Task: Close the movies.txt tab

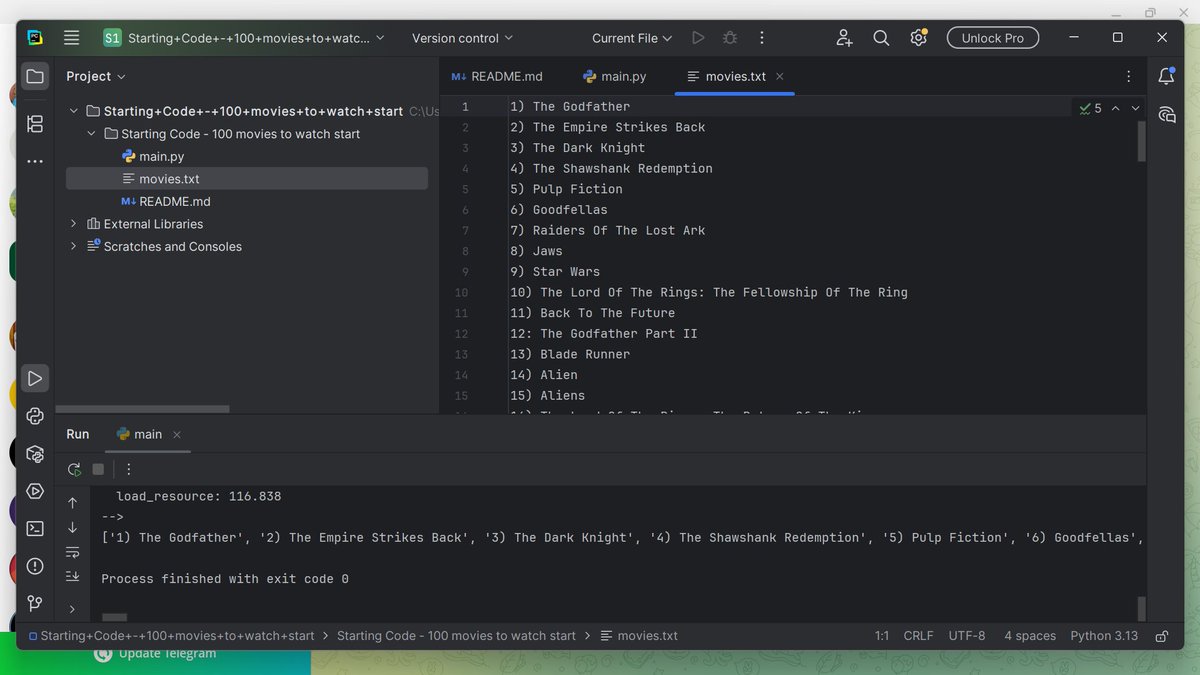Action: [x=780, y=76]
